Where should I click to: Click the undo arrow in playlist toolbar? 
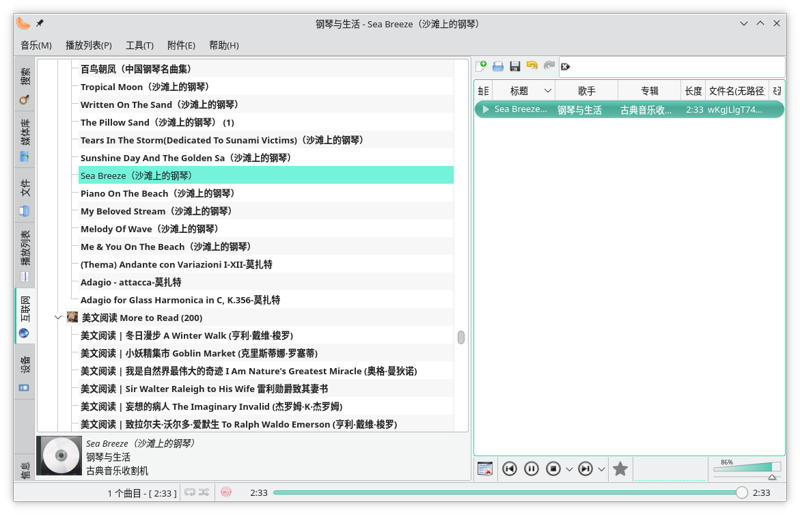[532, 66]
